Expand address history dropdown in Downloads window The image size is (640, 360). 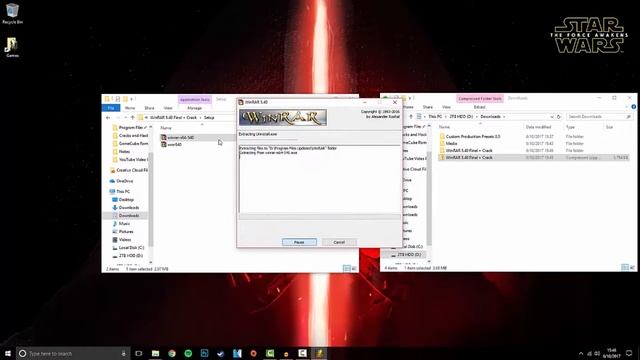(x=552, y=117)
